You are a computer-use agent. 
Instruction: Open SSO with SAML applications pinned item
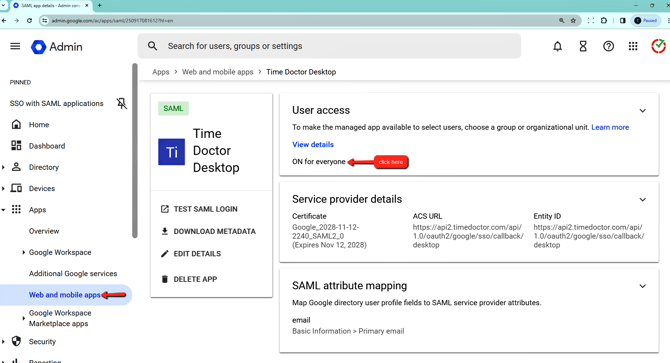pos(56,103)
